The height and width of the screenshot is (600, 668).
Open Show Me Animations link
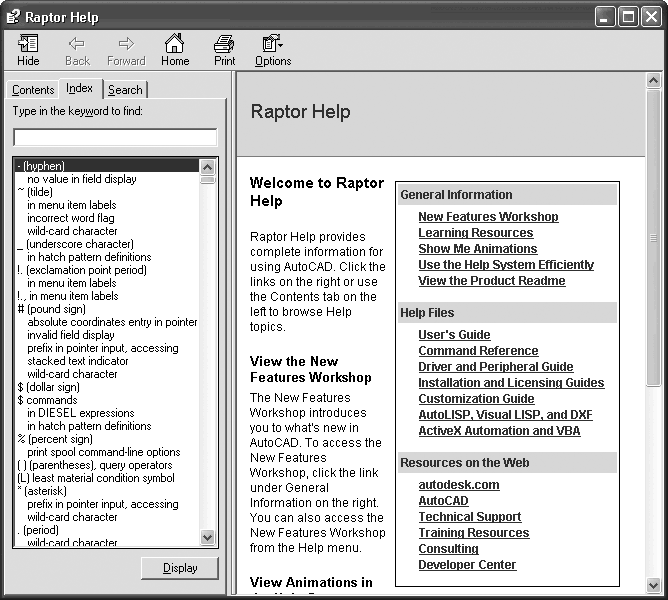[x=477, y=249]
